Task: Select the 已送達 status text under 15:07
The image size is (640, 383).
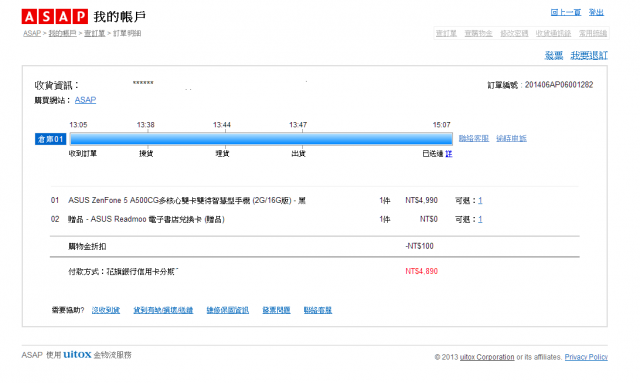Action: [433, 154]
